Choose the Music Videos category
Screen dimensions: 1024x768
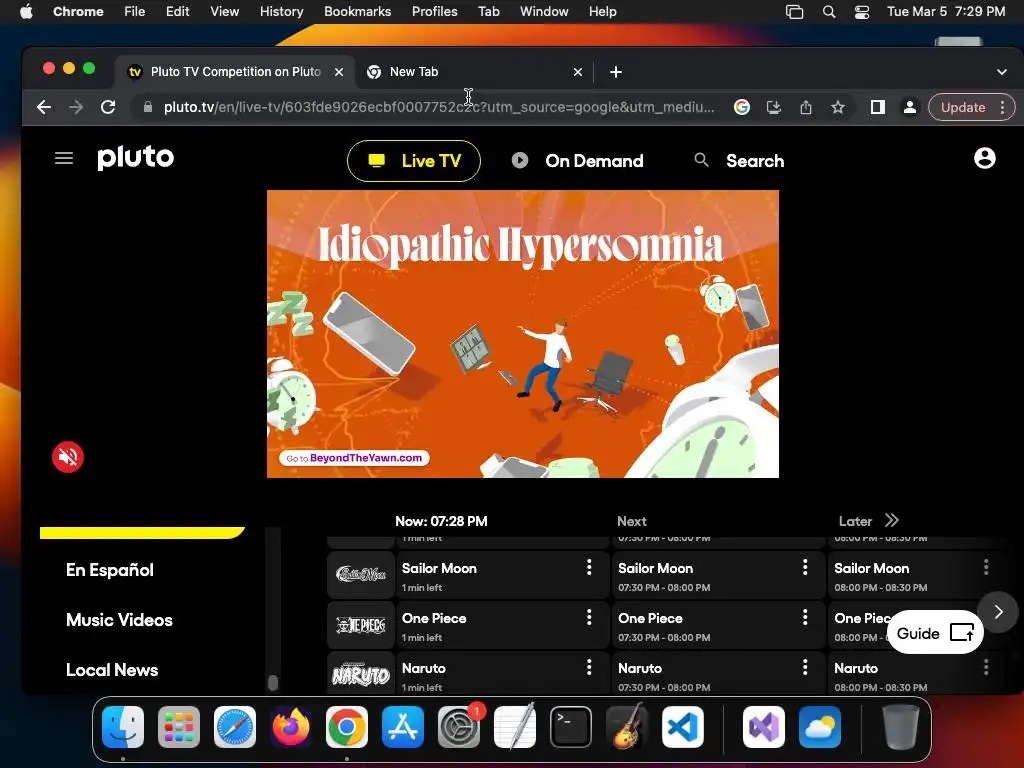pos(120,620)
